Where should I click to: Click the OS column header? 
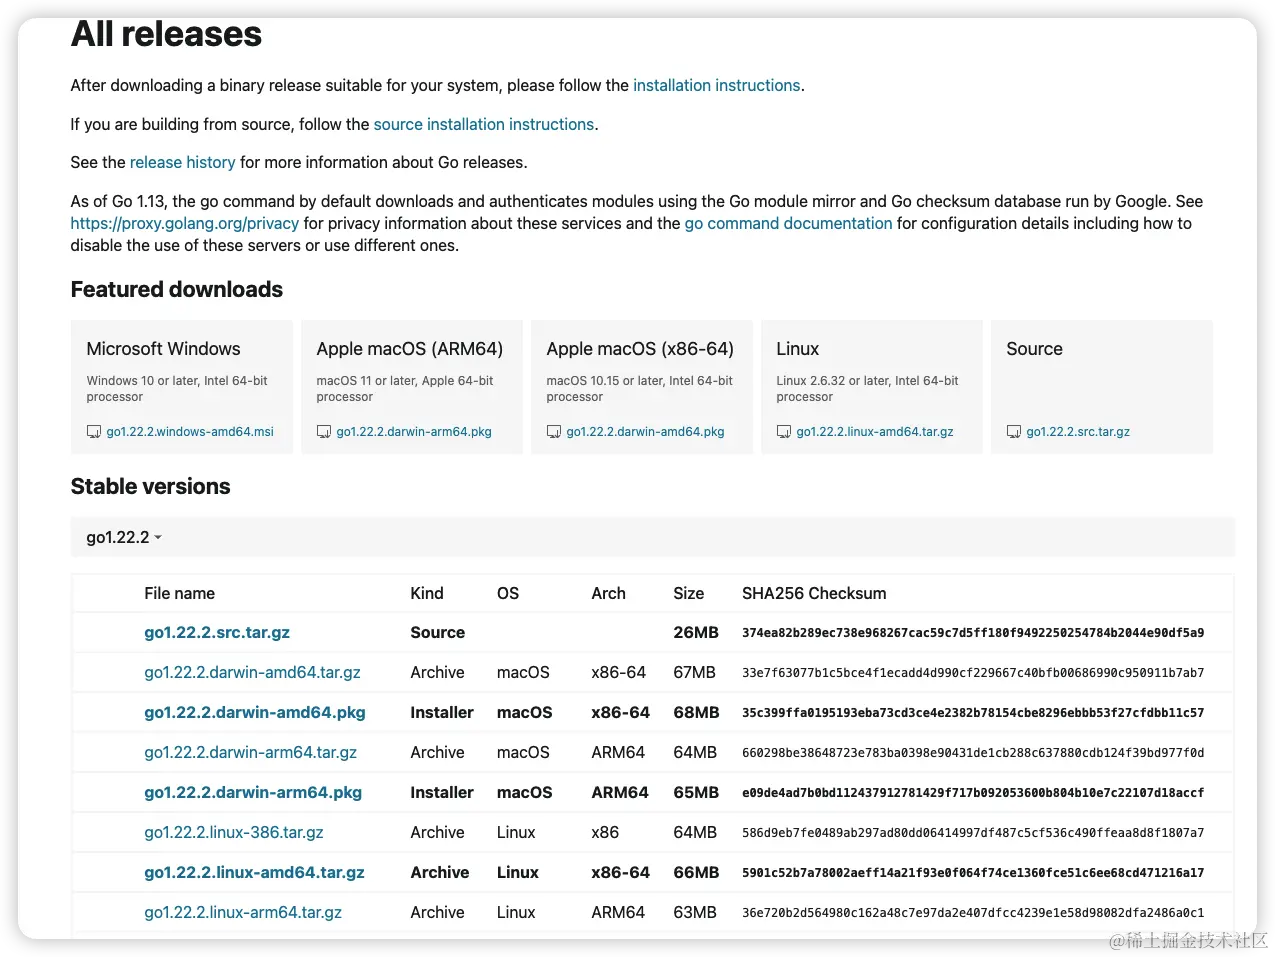point(508,593)
